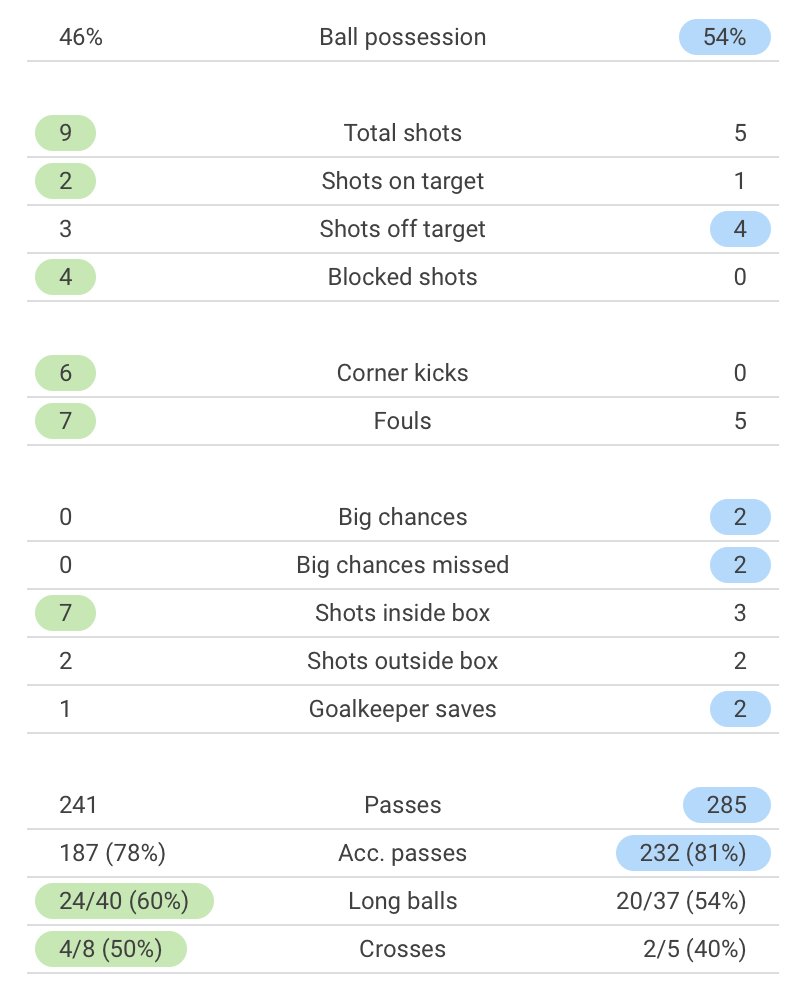Select the green 7 Shots inside box badge
The image size is (808, 988).
click(x=65, y=613)
